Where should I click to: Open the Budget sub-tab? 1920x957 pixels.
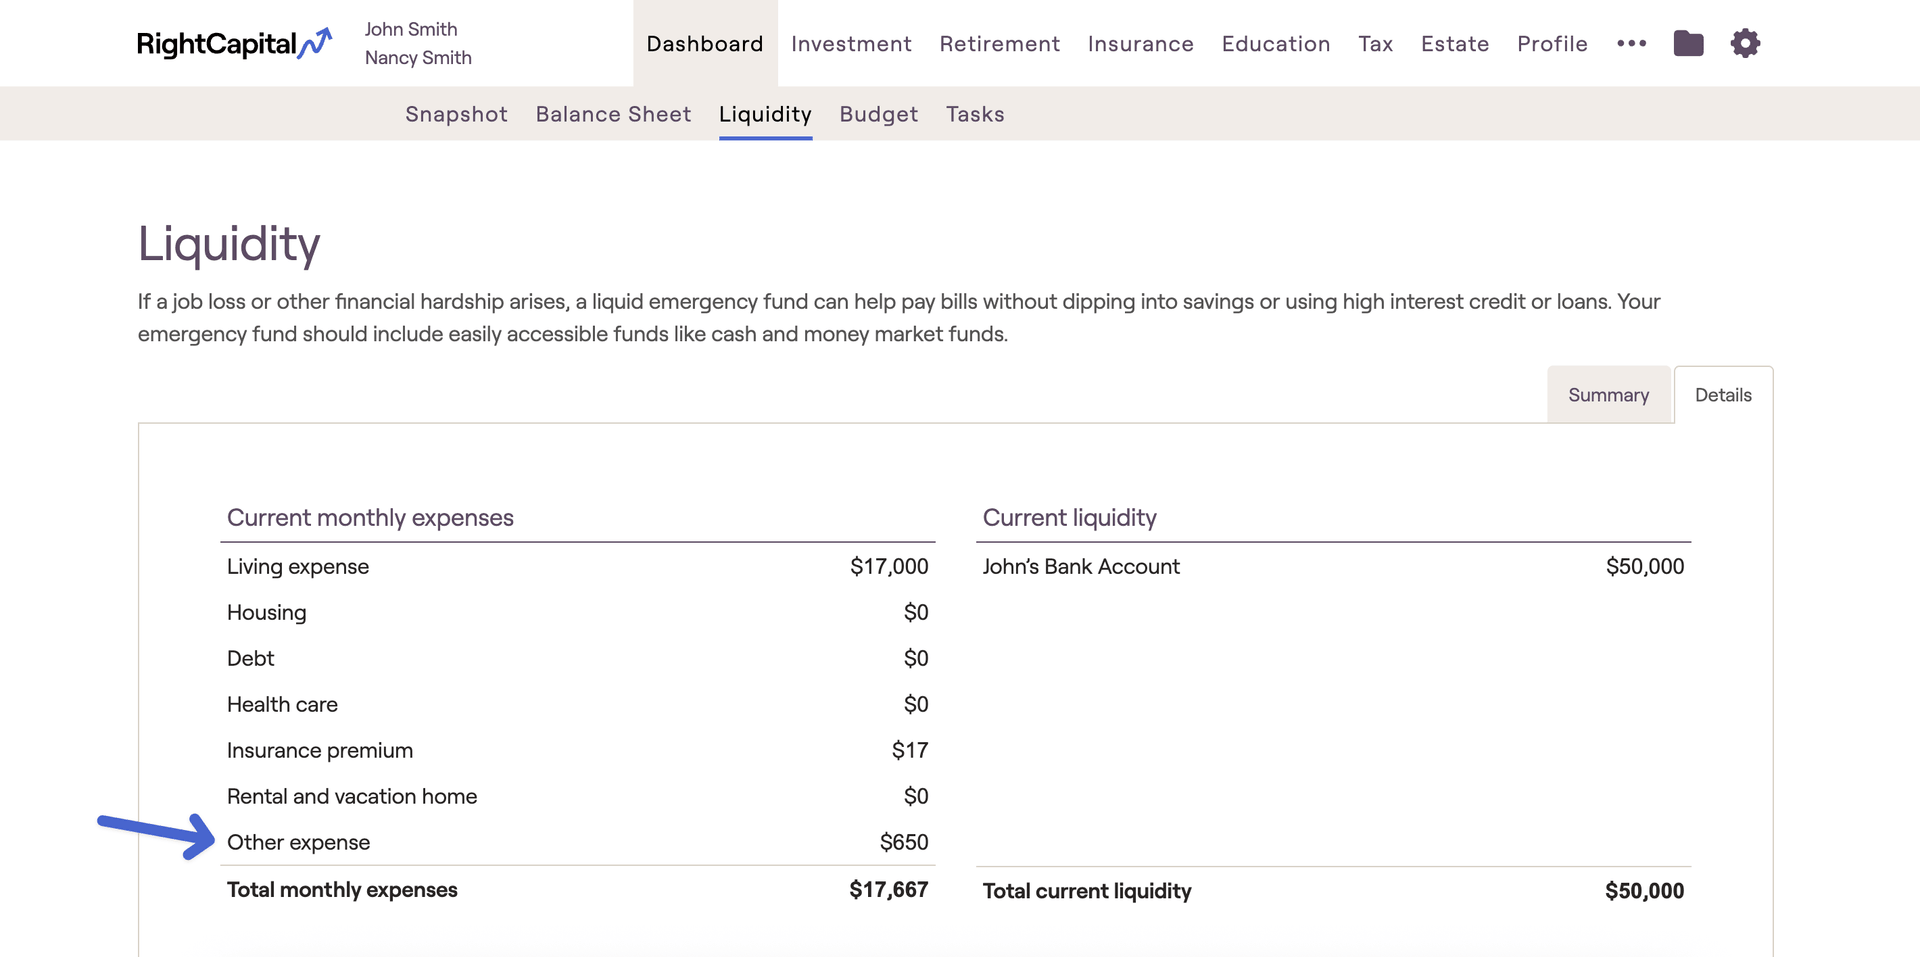click(x=878, y=114)
